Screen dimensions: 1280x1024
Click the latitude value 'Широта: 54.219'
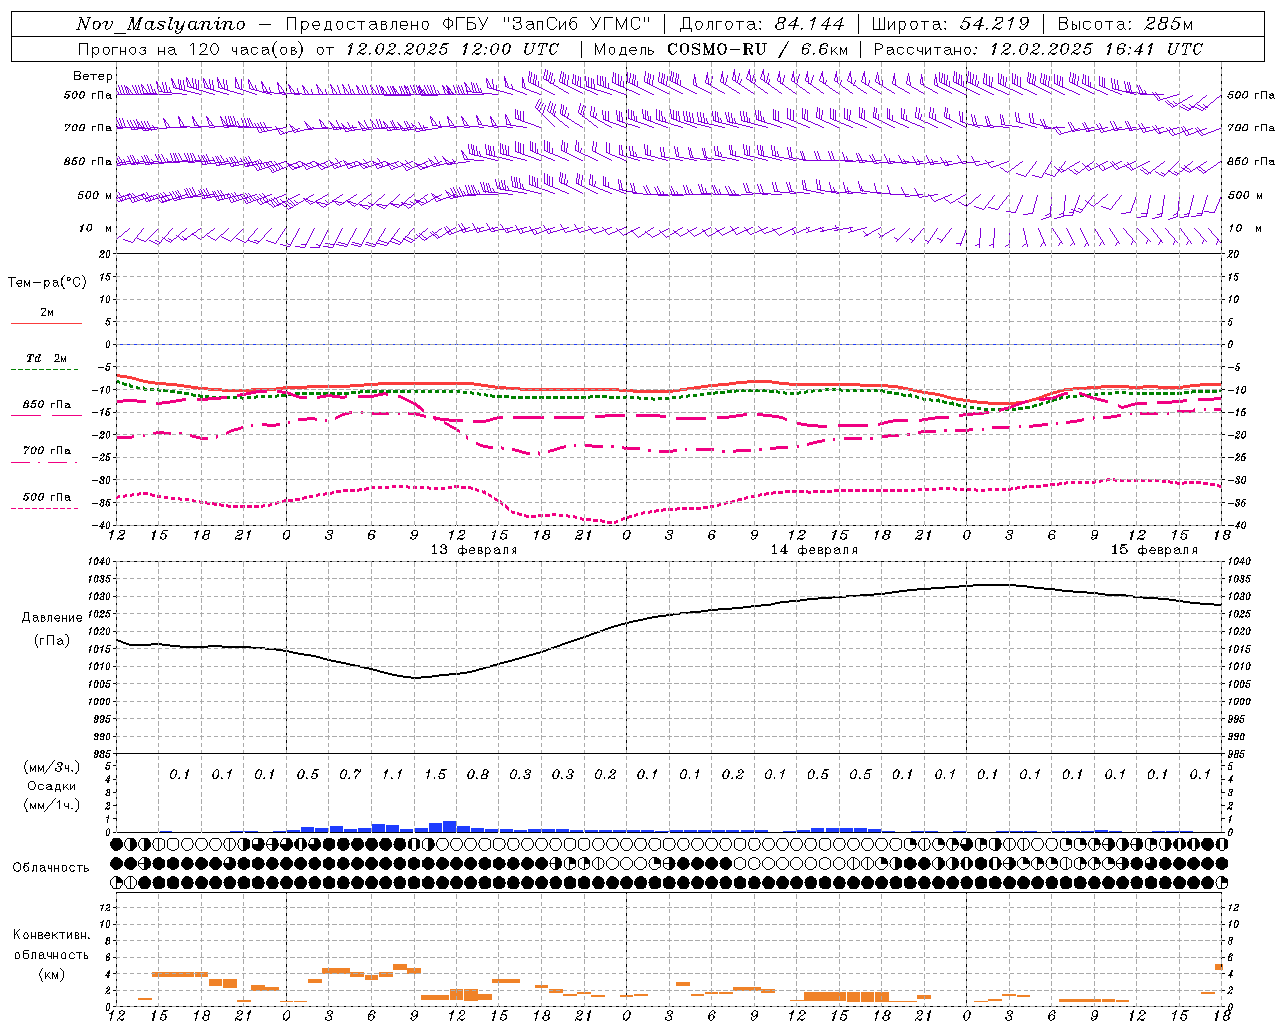coord(951,24)
